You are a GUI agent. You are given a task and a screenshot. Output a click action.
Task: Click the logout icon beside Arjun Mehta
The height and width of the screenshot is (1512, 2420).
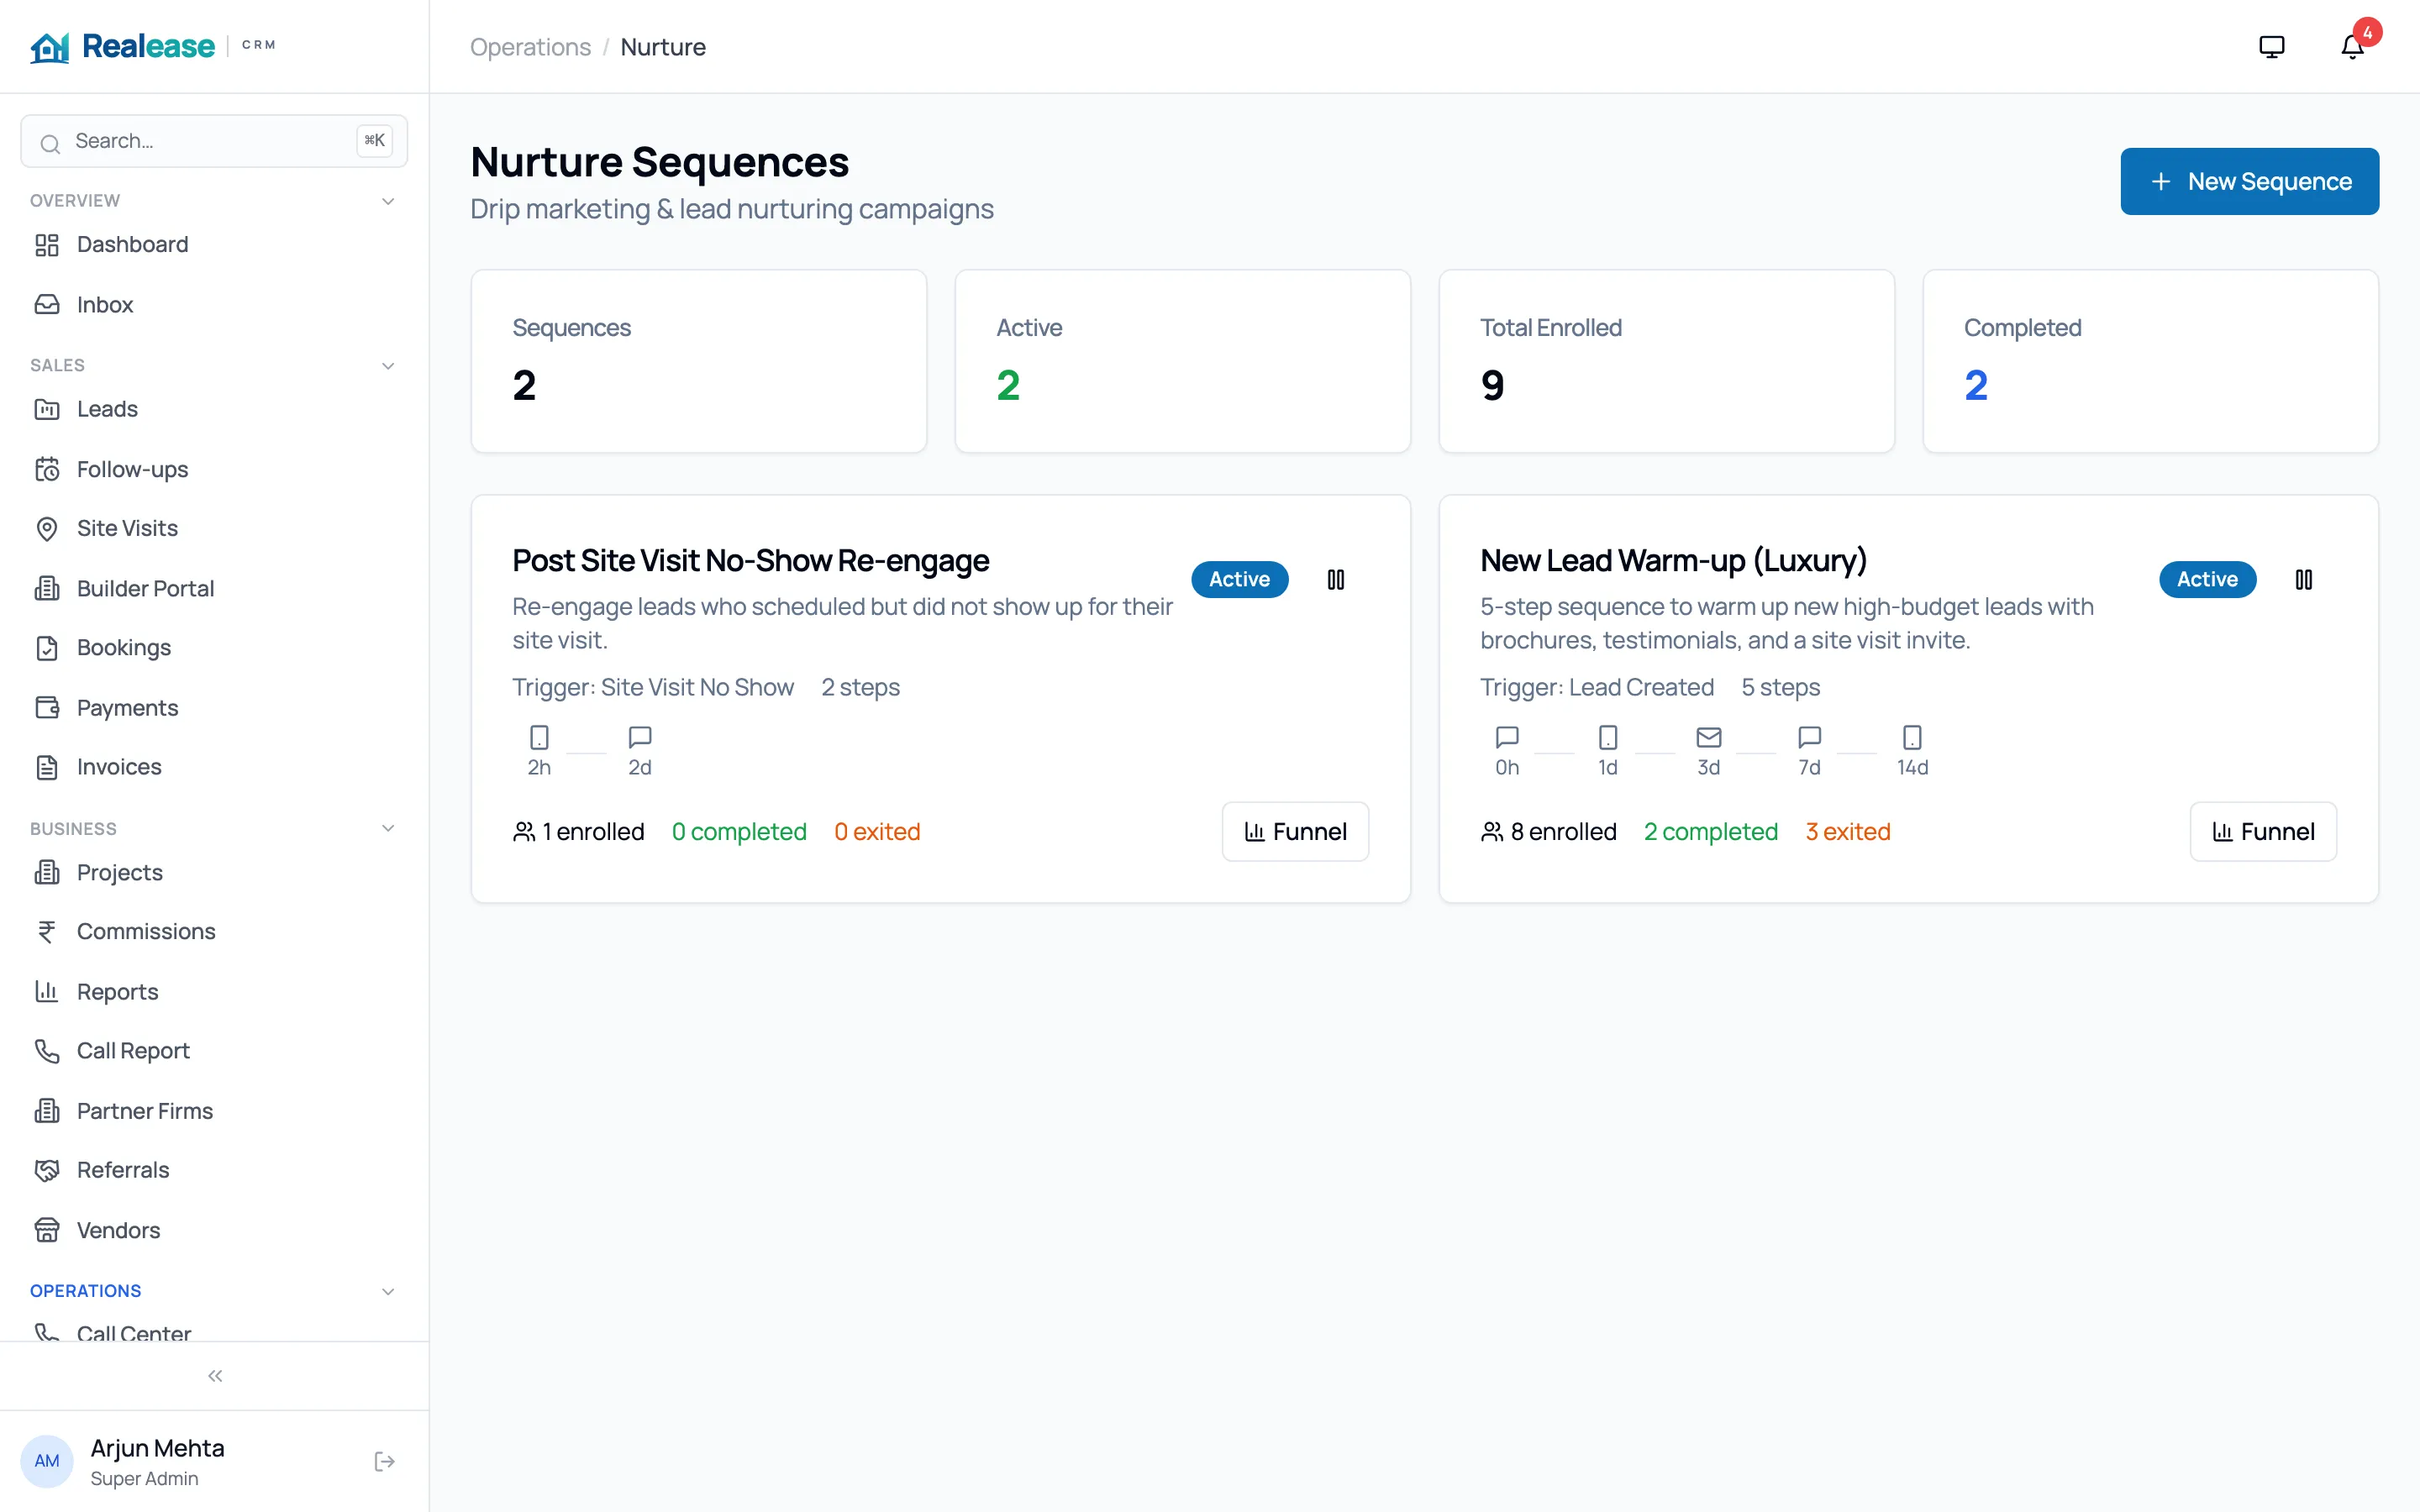point(384,1461)
